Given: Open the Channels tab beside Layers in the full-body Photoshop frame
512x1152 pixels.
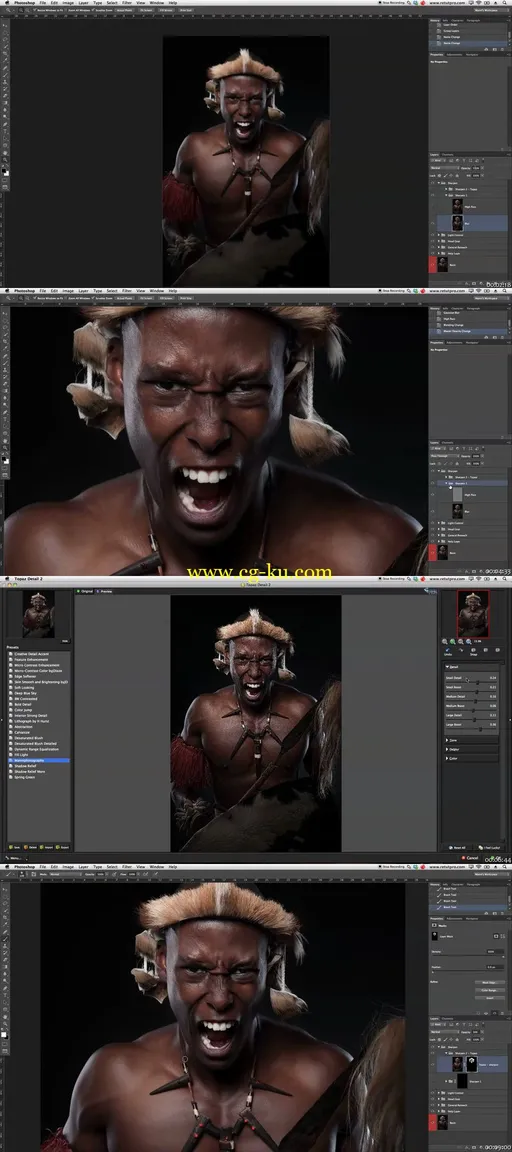Looking at the screenshot, I should [x=447, y=155].
